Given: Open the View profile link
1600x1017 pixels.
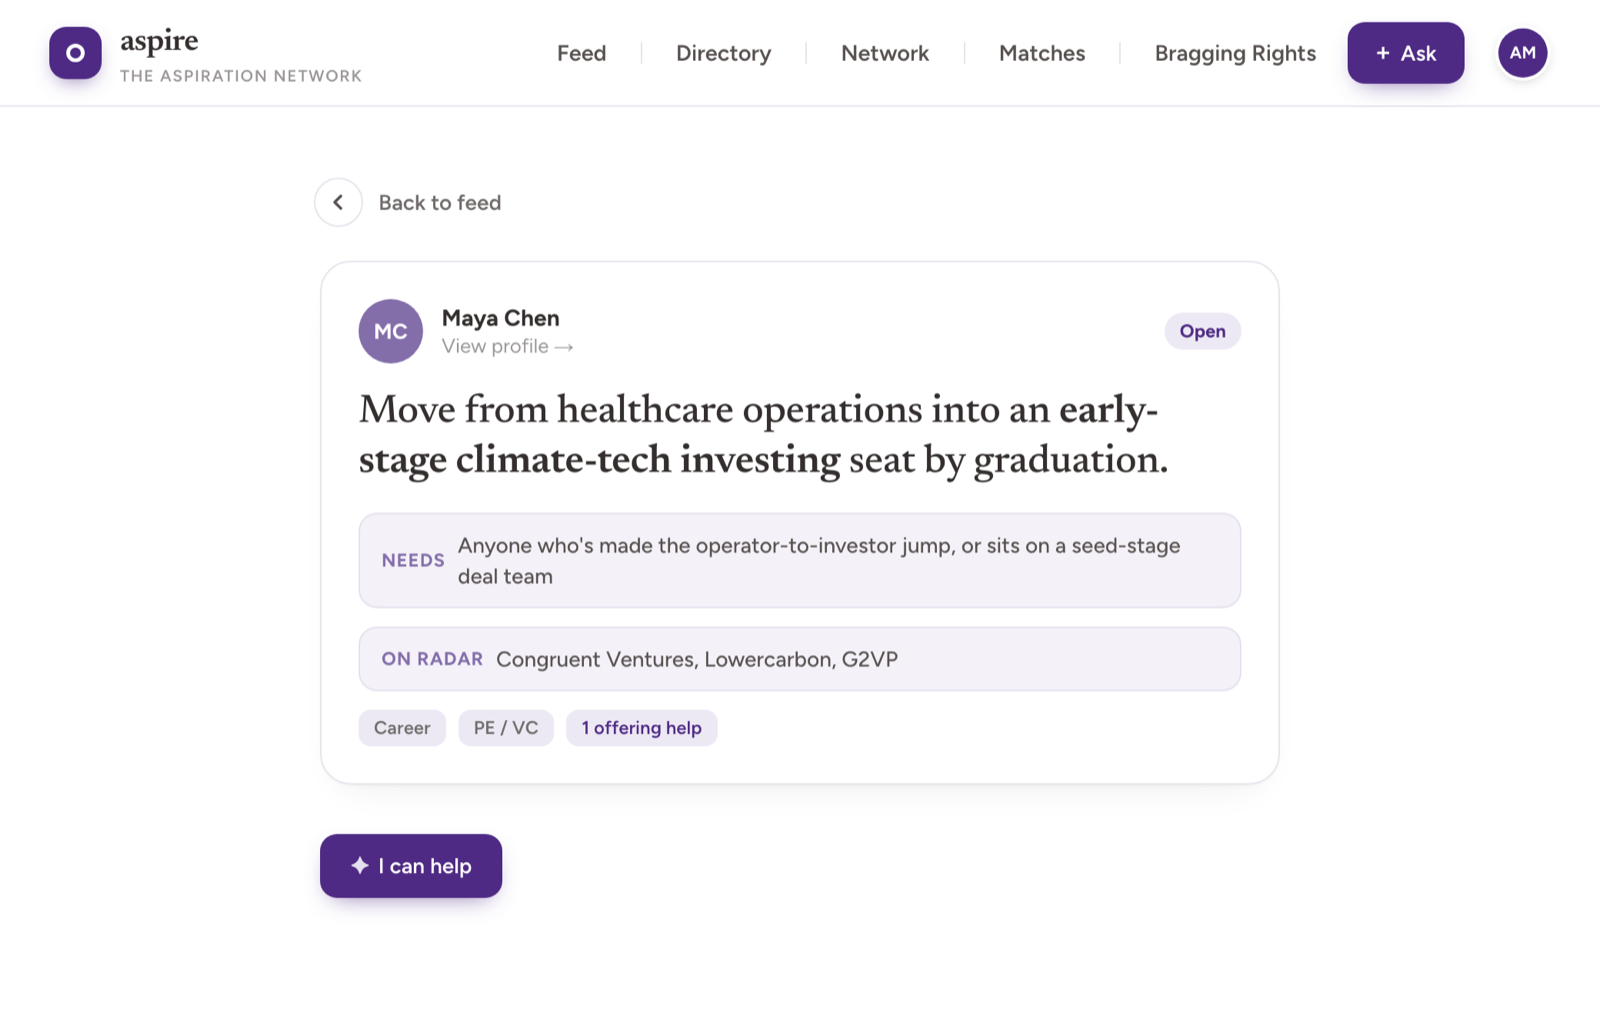Looking at the screenshot, I should point(507,346).
